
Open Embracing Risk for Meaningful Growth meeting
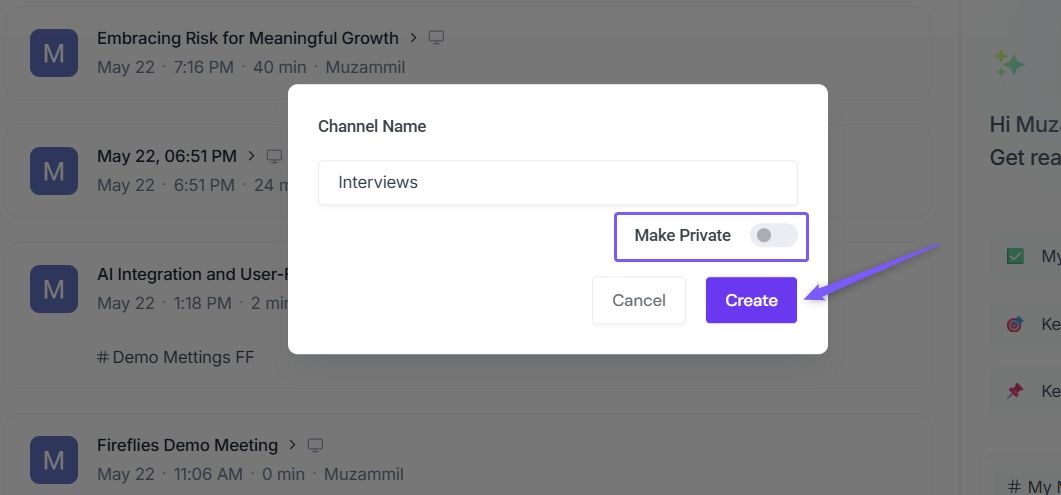(x=248, y=38)
